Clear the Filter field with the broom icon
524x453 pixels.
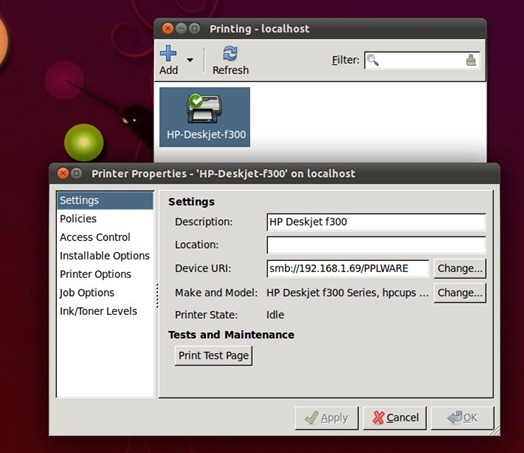(471, 60)
